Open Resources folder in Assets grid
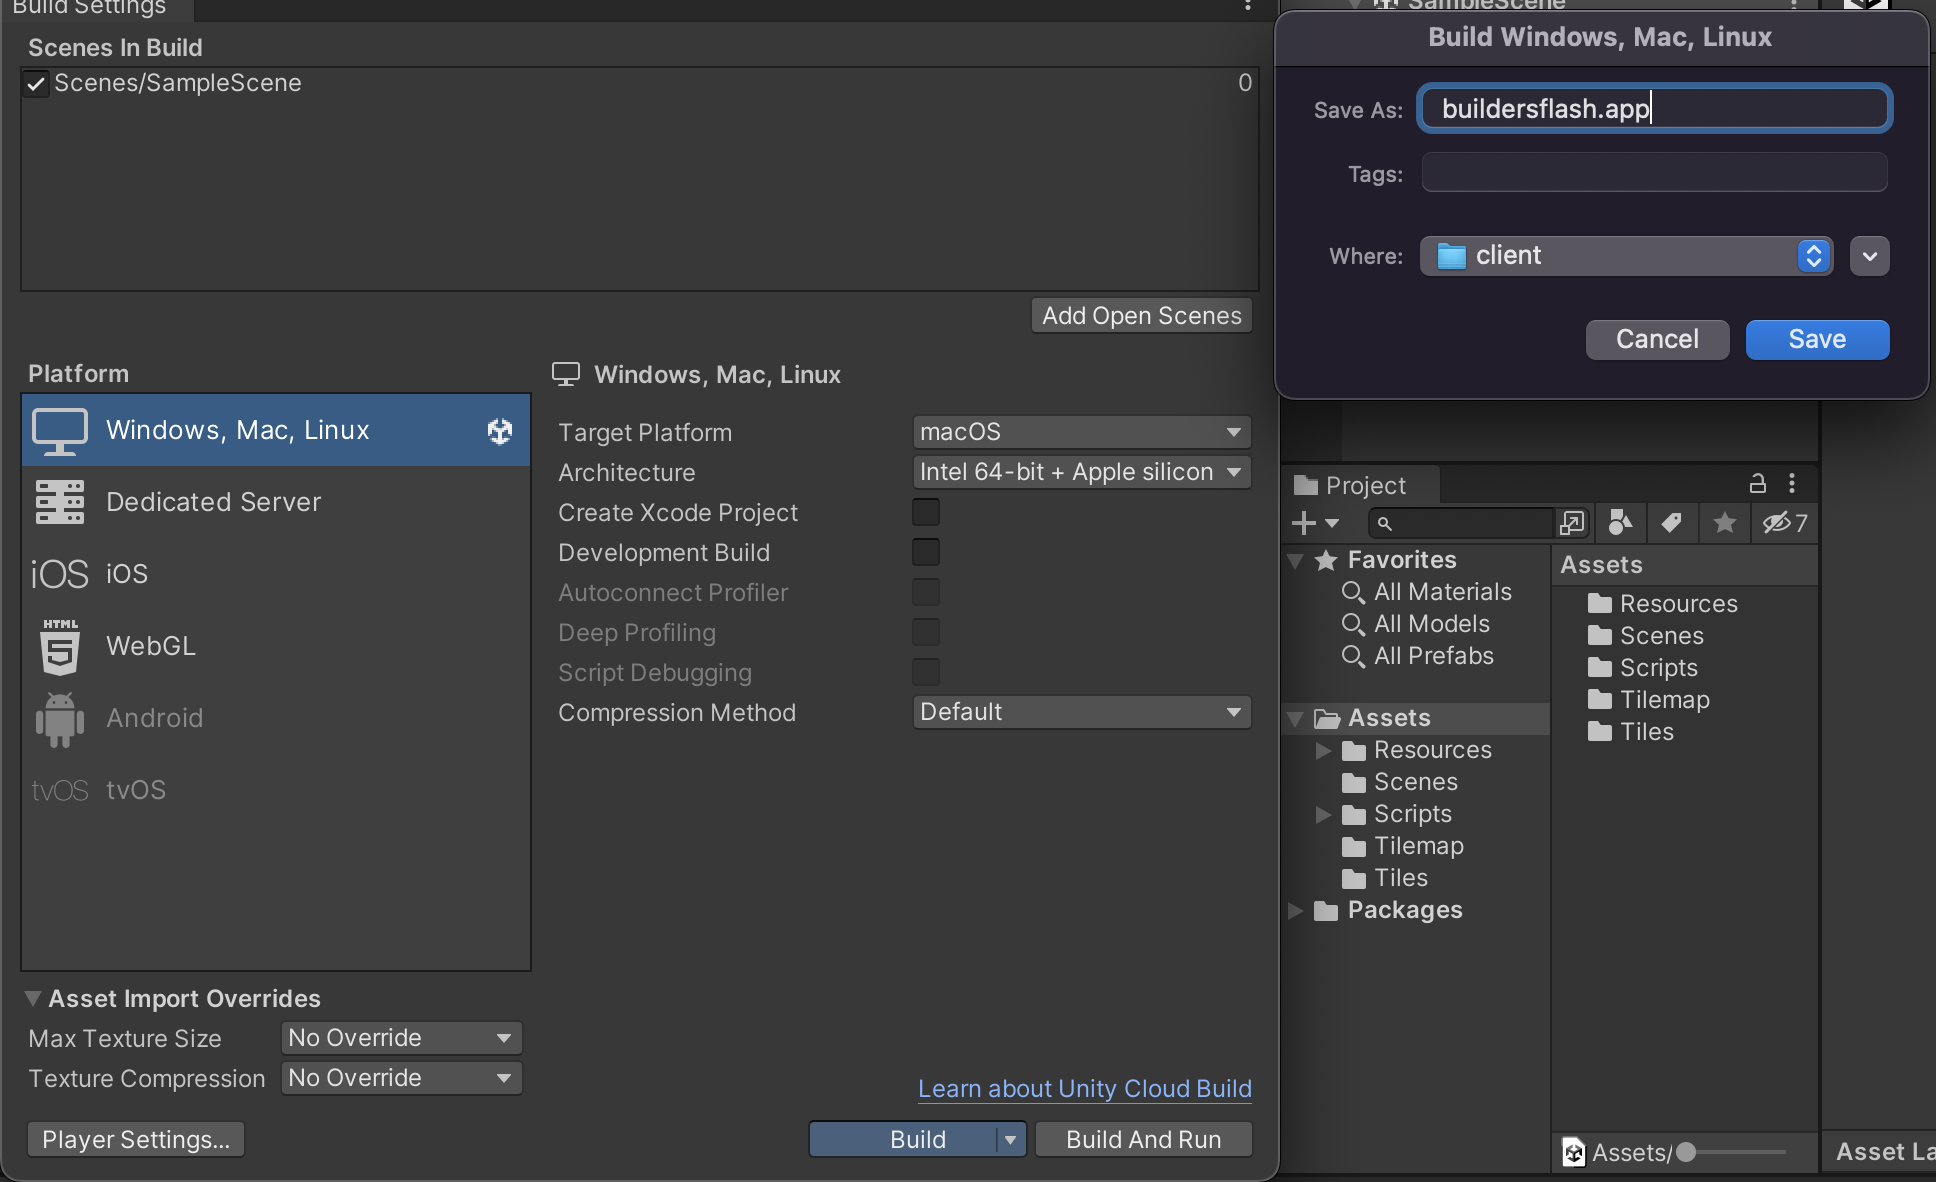 tap(1663, 604)
